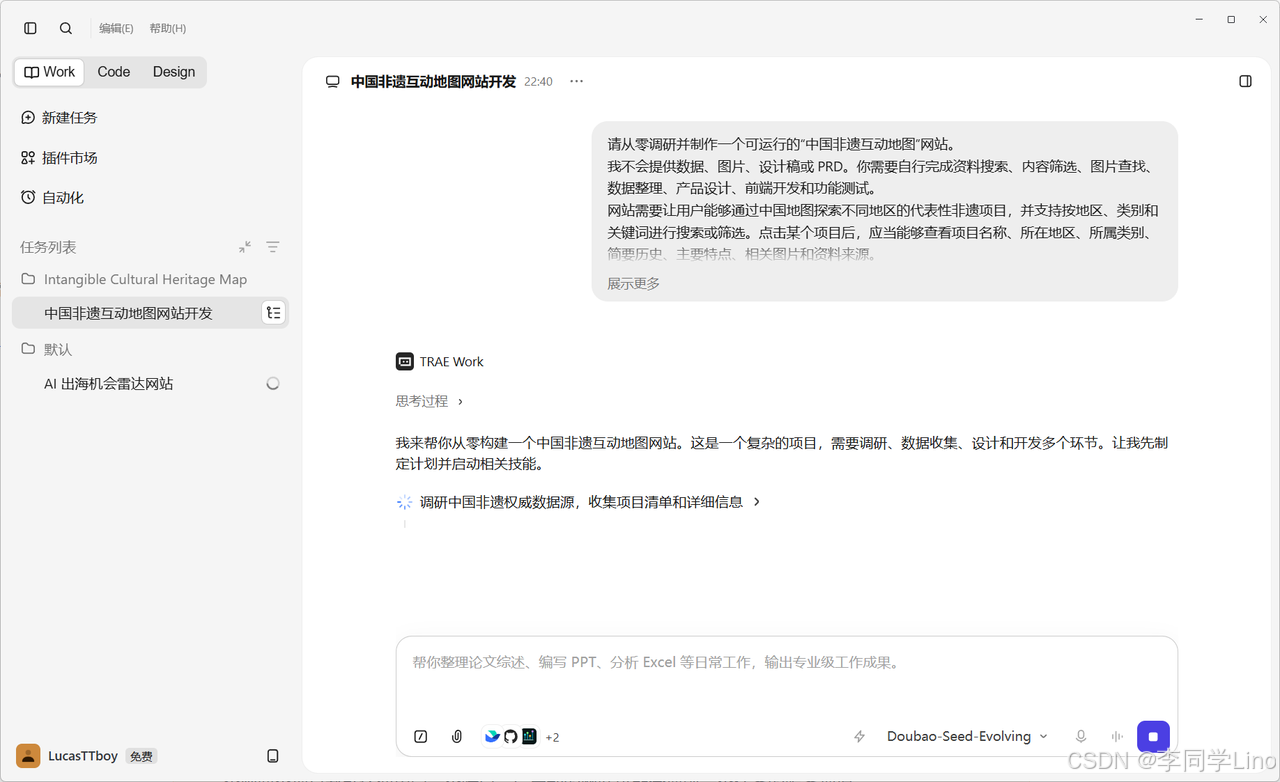Toggle the left sidebar panel icon
The width and height of the screenshot is (1280, 782).
(30, 28)
